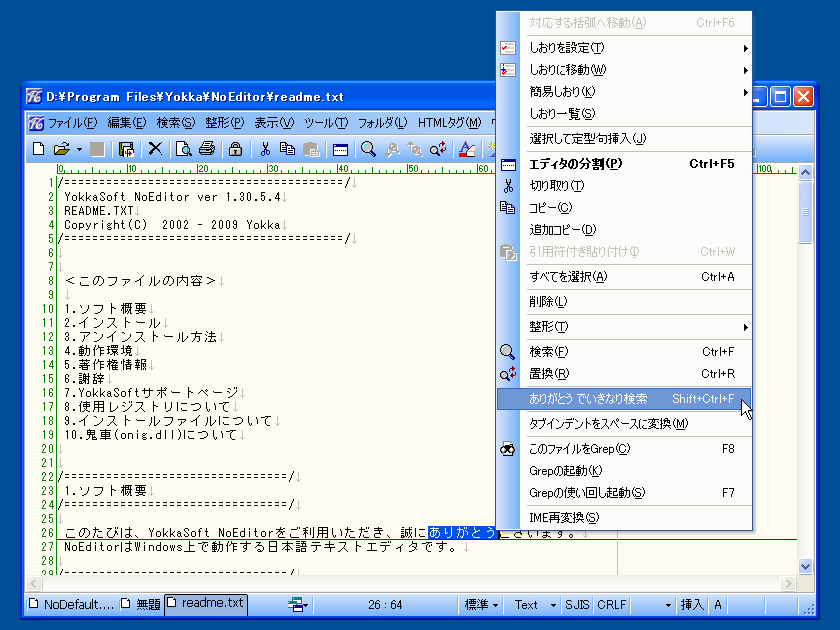Expand the しおりに移動(W) submenu
Screen dimensions: 840x630
[x=625, y=70]
